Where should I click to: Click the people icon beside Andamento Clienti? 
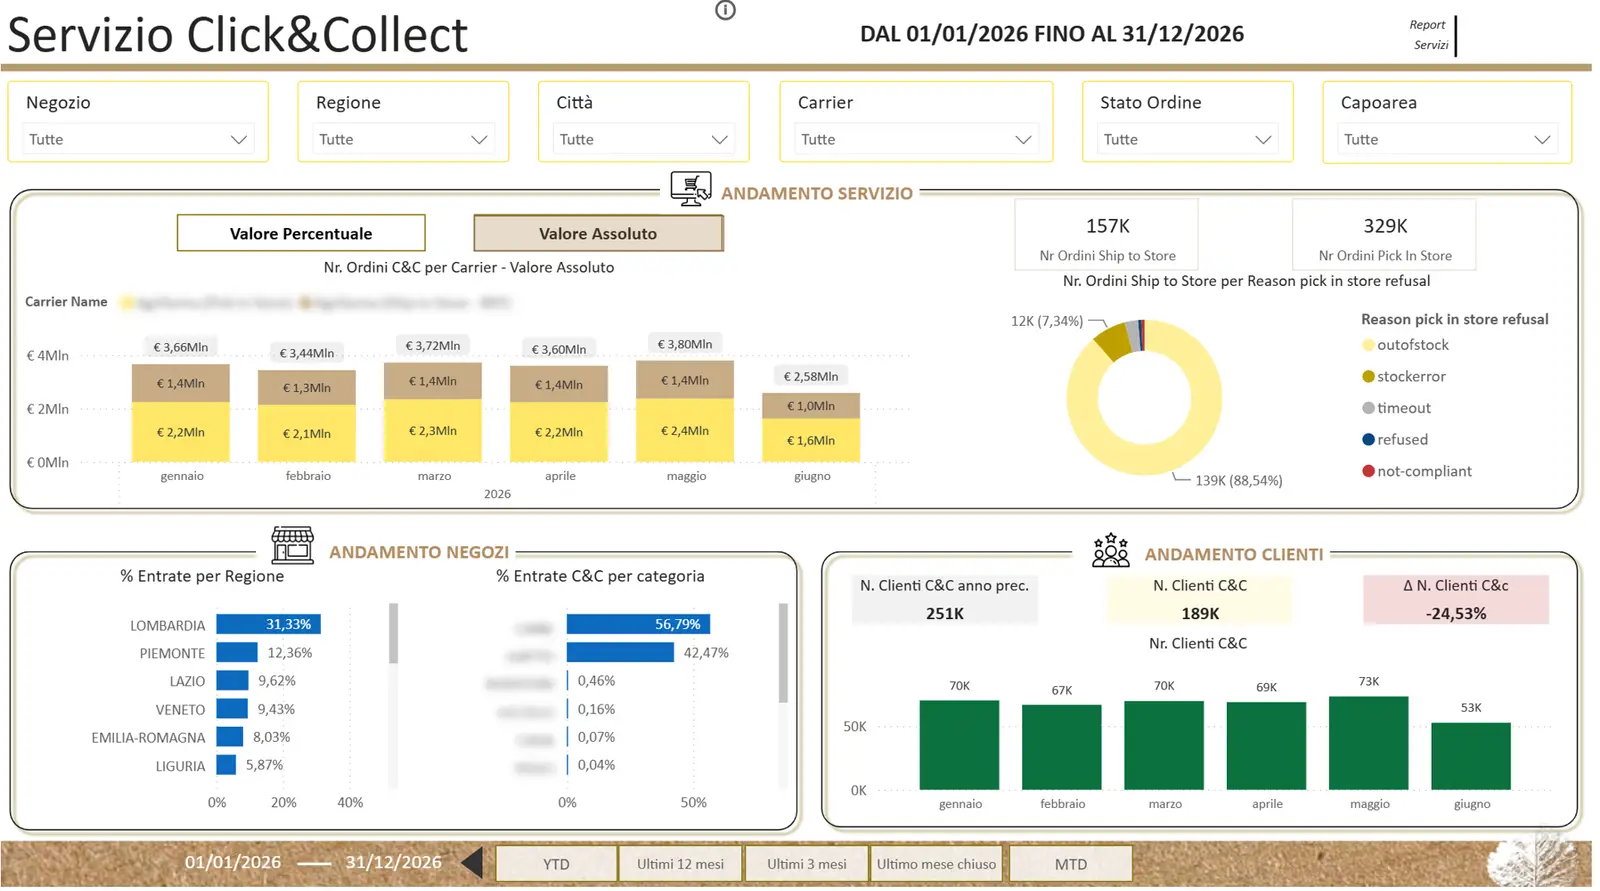click(1110, 550)
